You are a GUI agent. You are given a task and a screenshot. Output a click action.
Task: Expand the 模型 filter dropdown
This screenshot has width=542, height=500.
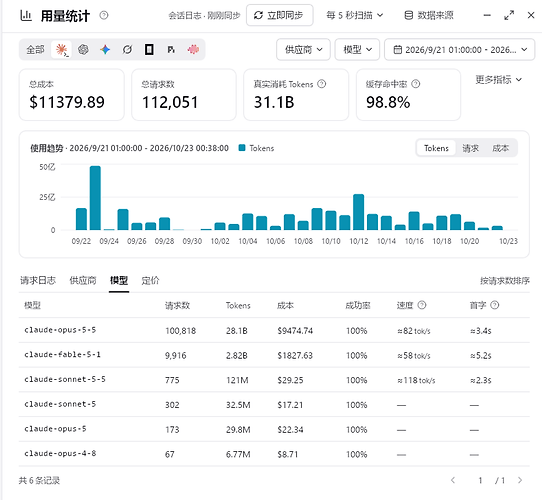click(x=357, y=49)
